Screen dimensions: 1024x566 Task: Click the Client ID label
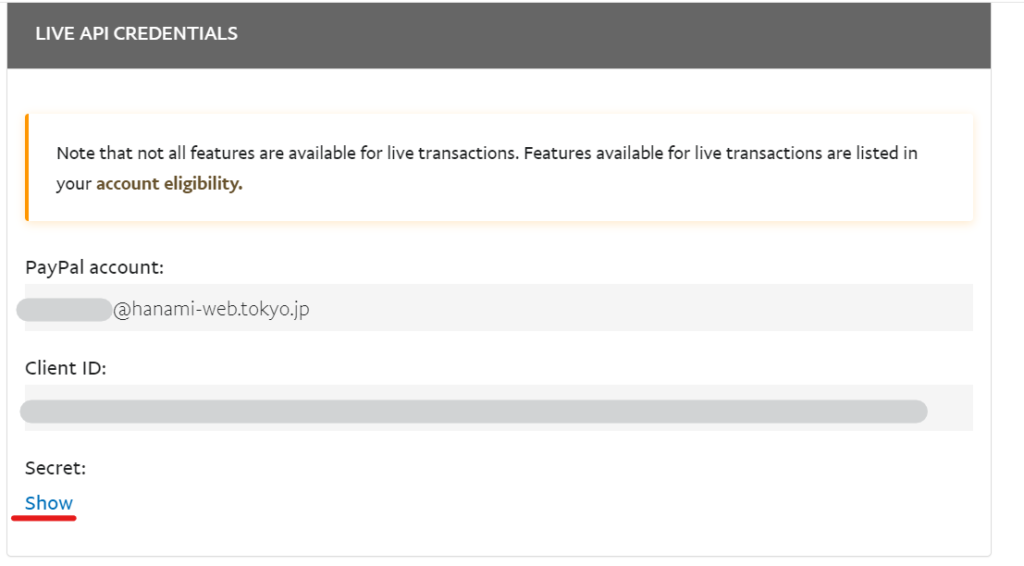(x=65, y=368)
